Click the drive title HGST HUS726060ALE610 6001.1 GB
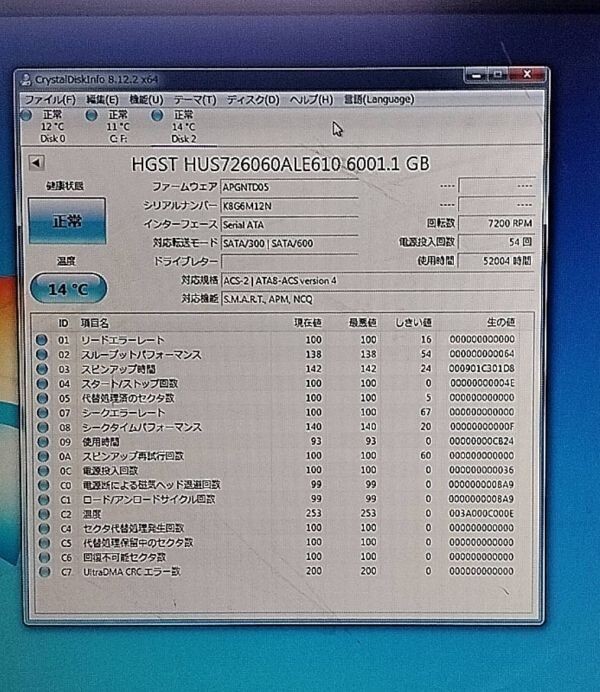 tap(281, 164)
